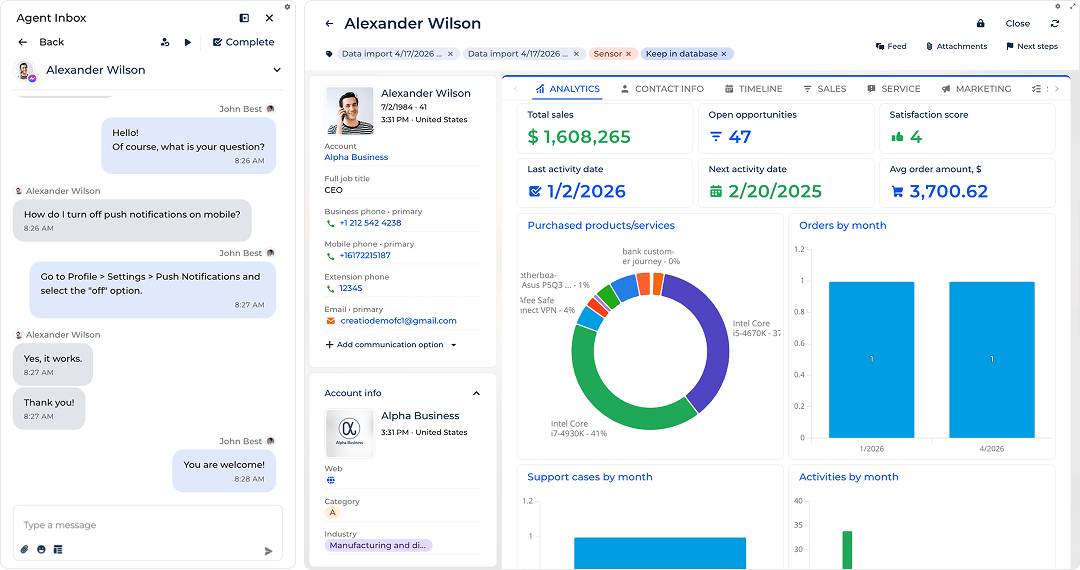The height and width of the screenshot is (570, 1080).
Task: Click Alpha Business logo thumbnail
Action: [x=349, y=434]
